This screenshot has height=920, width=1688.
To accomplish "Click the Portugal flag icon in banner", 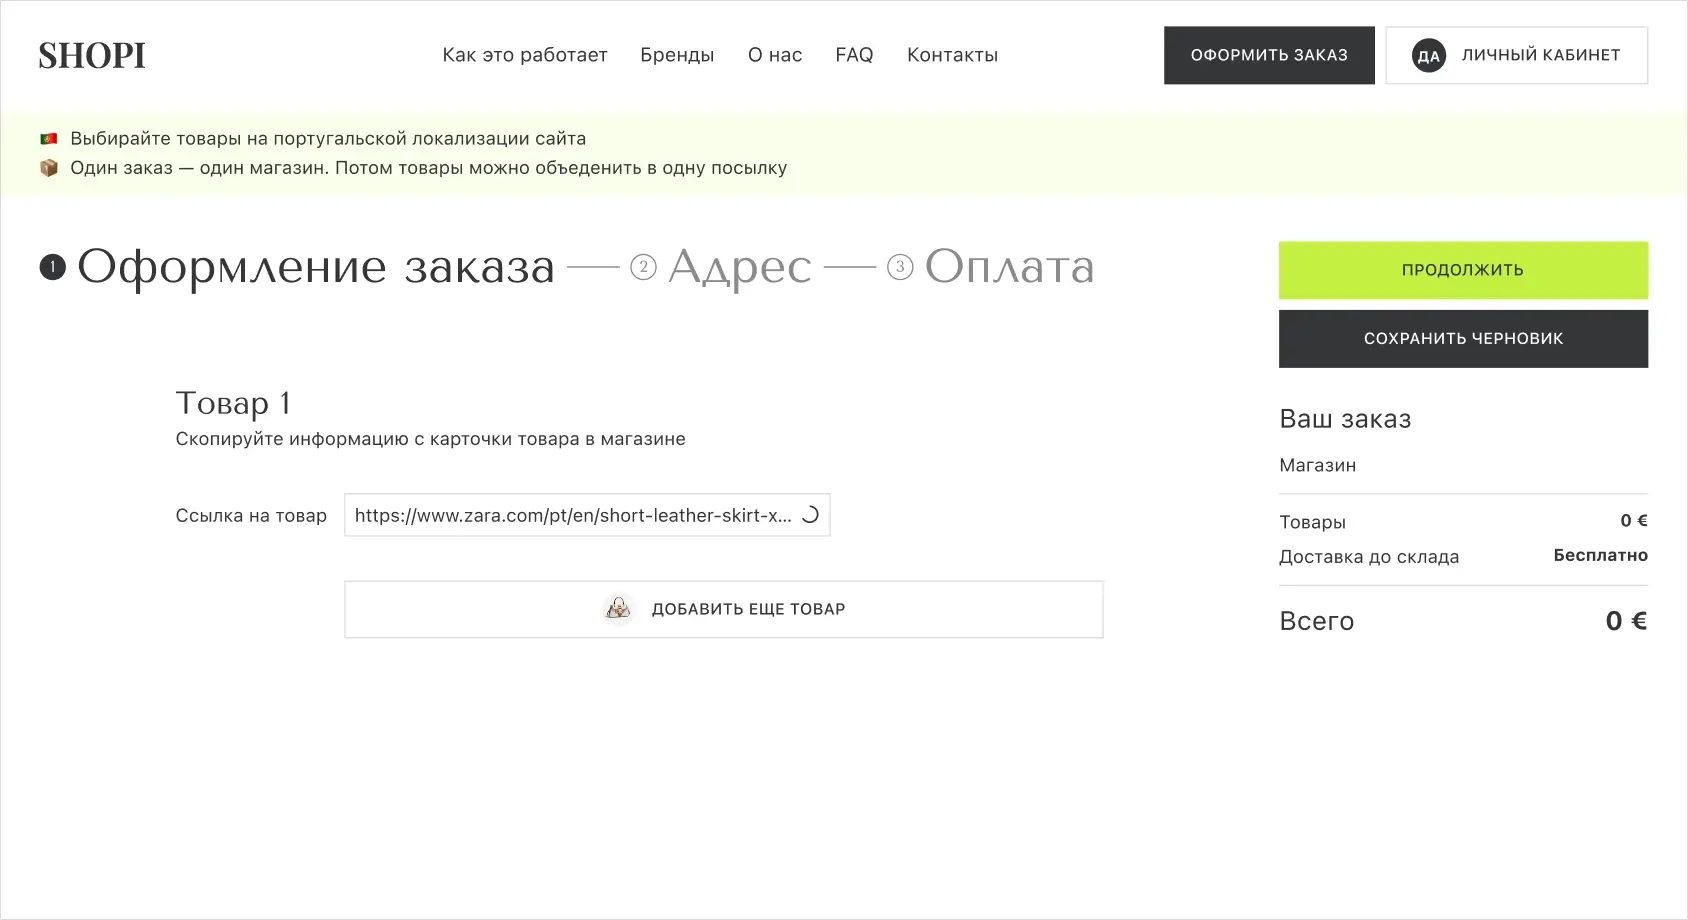I will 48,139.
